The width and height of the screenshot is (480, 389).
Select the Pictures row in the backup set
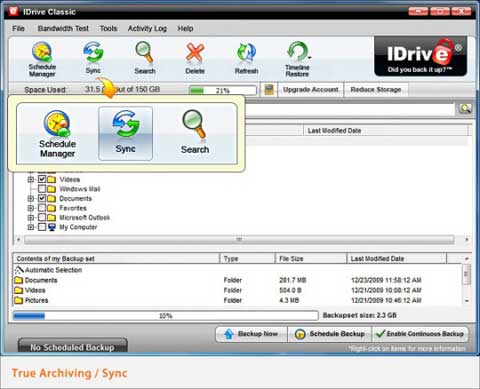[x=237, y=300]
